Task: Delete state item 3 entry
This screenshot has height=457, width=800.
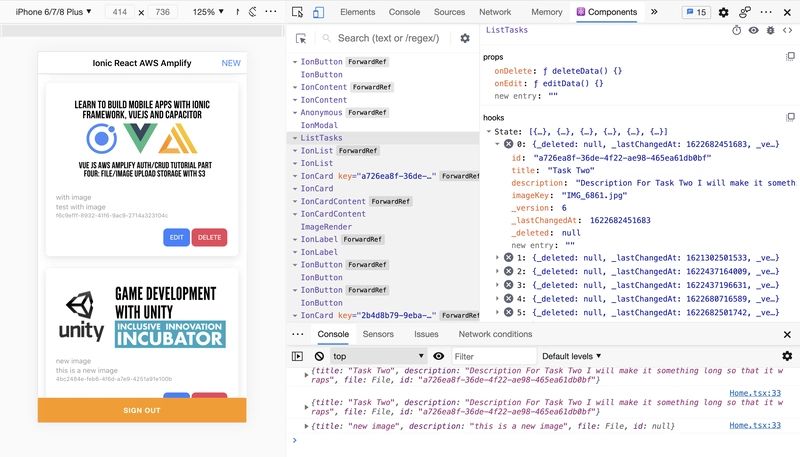Action: click(x=509, y=285)
